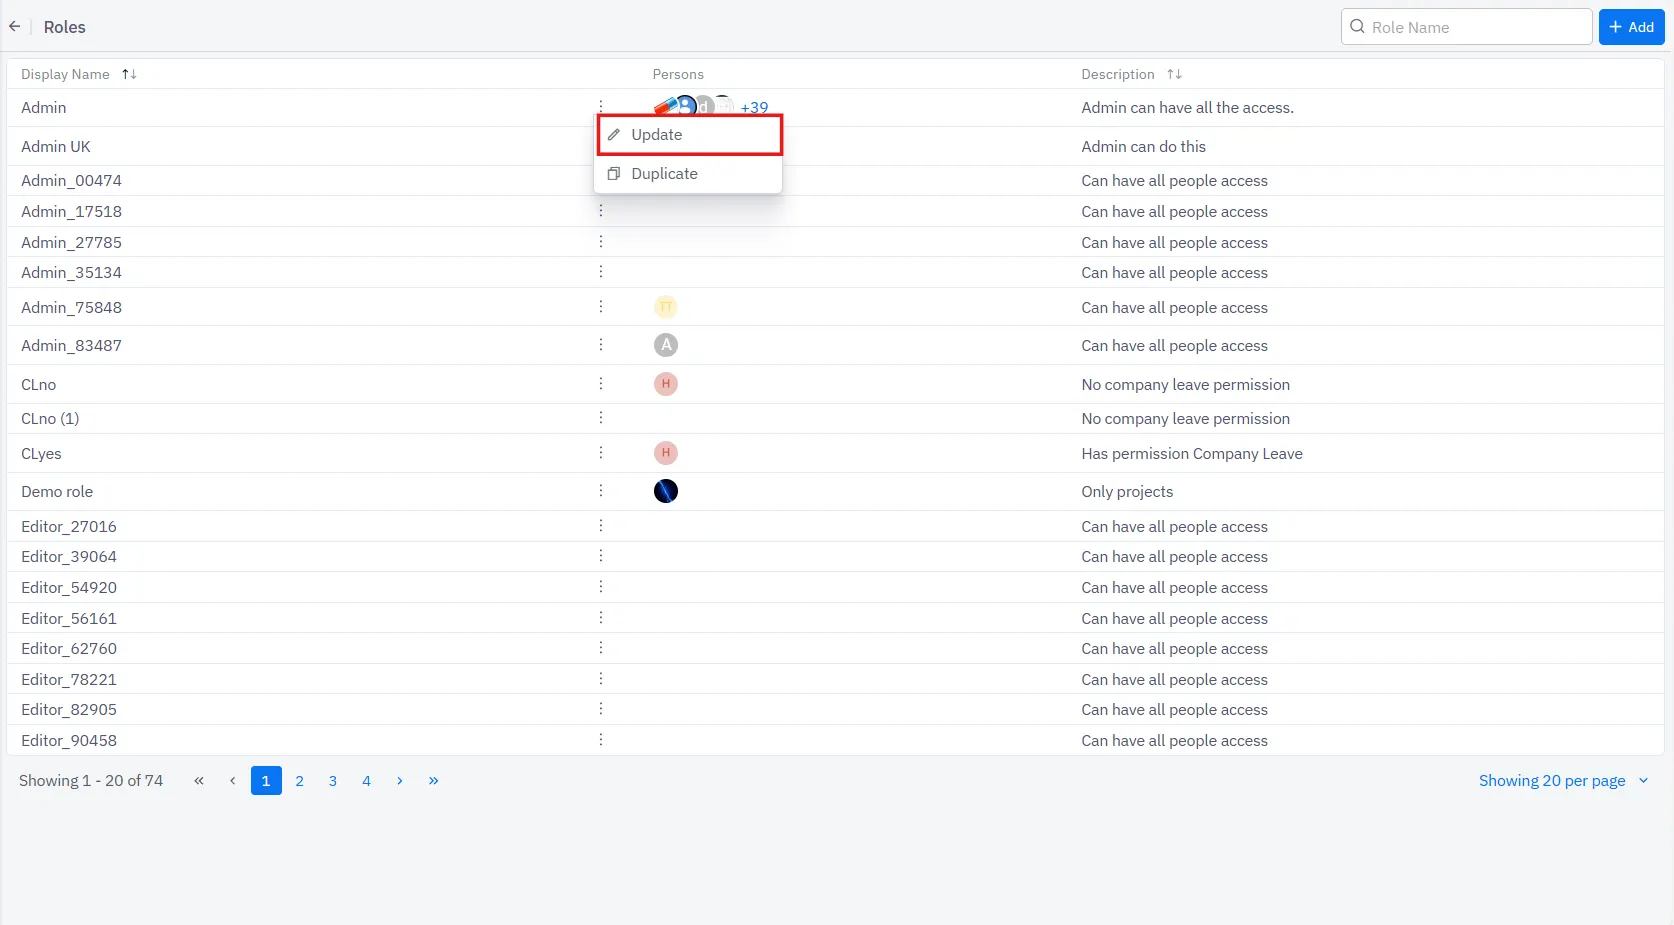1674x925 pixels.
Task: Click the Add button
Action: point(1631,27)
